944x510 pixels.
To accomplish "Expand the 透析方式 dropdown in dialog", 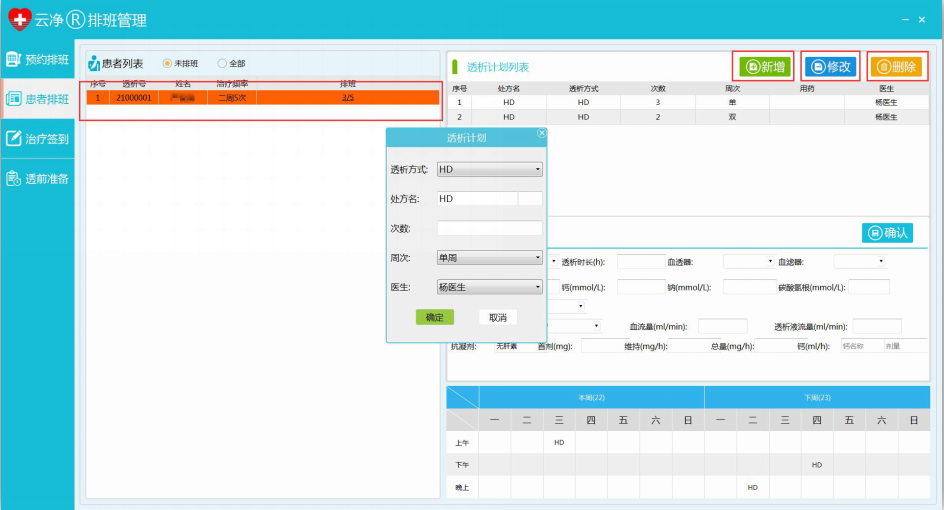I will (x=490, y=170).
